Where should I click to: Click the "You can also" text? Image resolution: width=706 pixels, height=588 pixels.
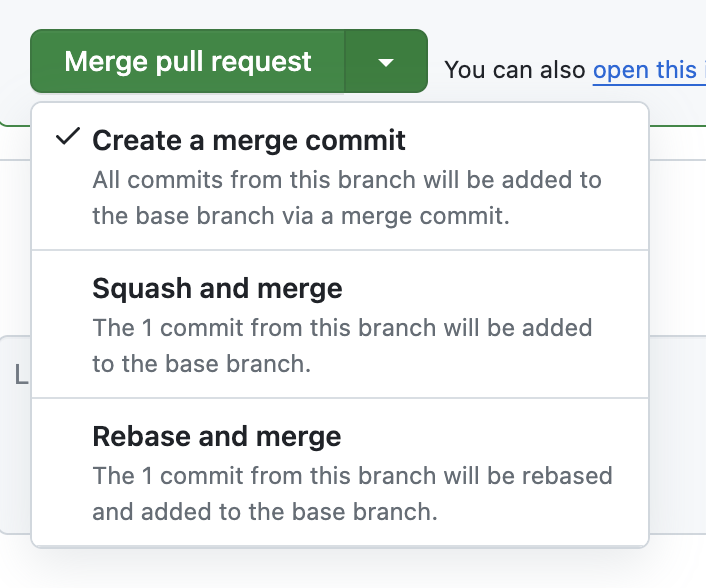(515, 69)
